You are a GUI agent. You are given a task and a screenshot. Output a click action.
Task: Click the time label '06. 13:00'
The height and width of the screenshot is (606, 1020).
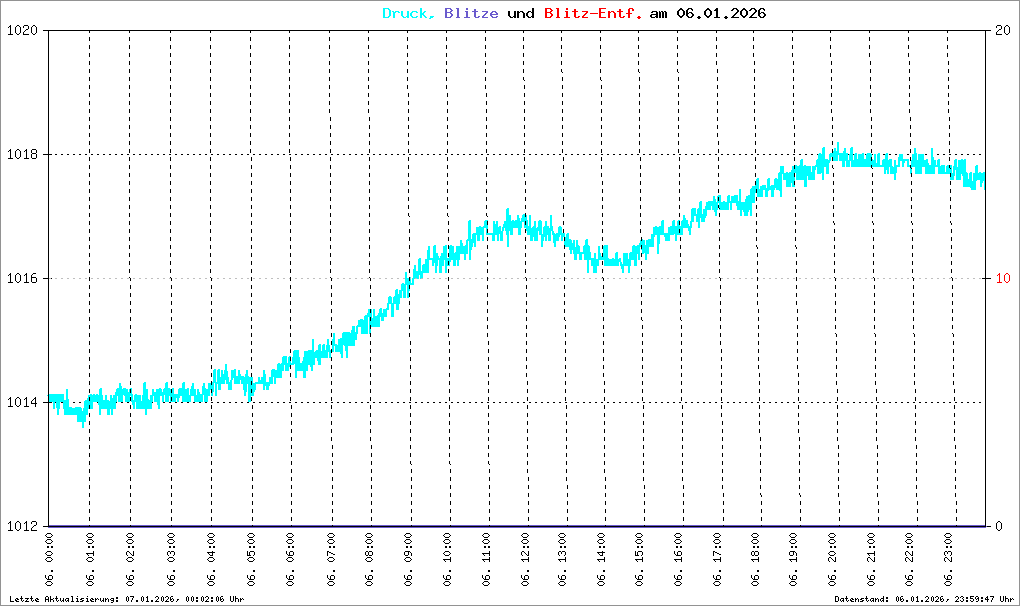(563, 560)
